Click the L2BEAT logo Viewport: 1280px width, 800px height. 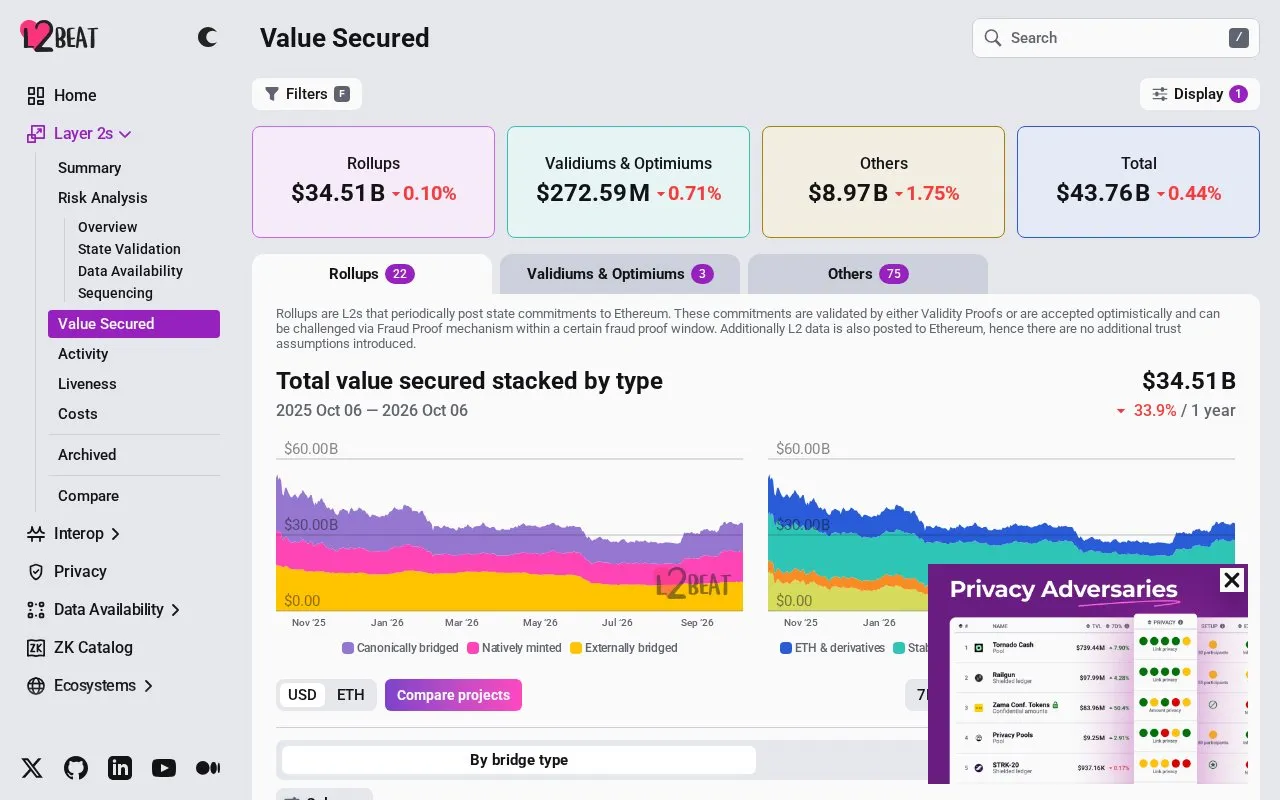[59, 37]
